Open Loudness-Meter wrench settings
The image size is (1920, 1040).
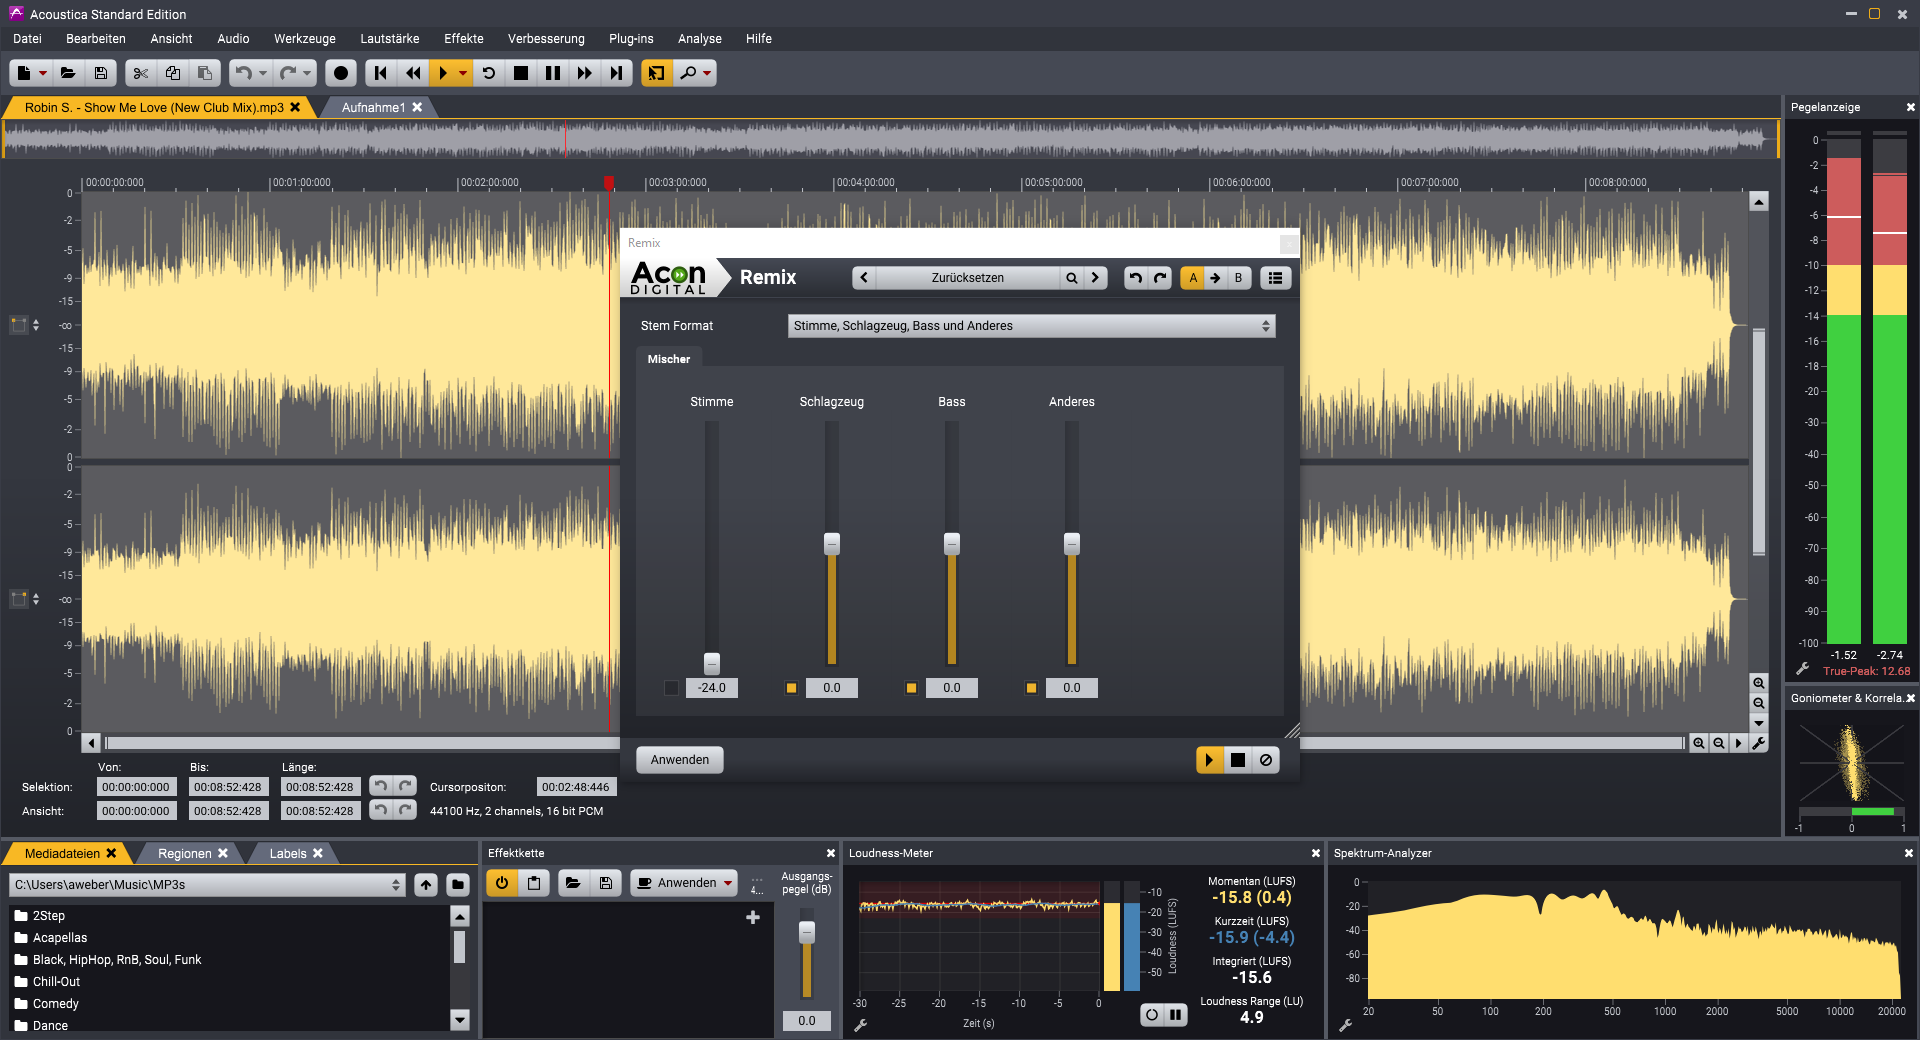pos(860,1025)
